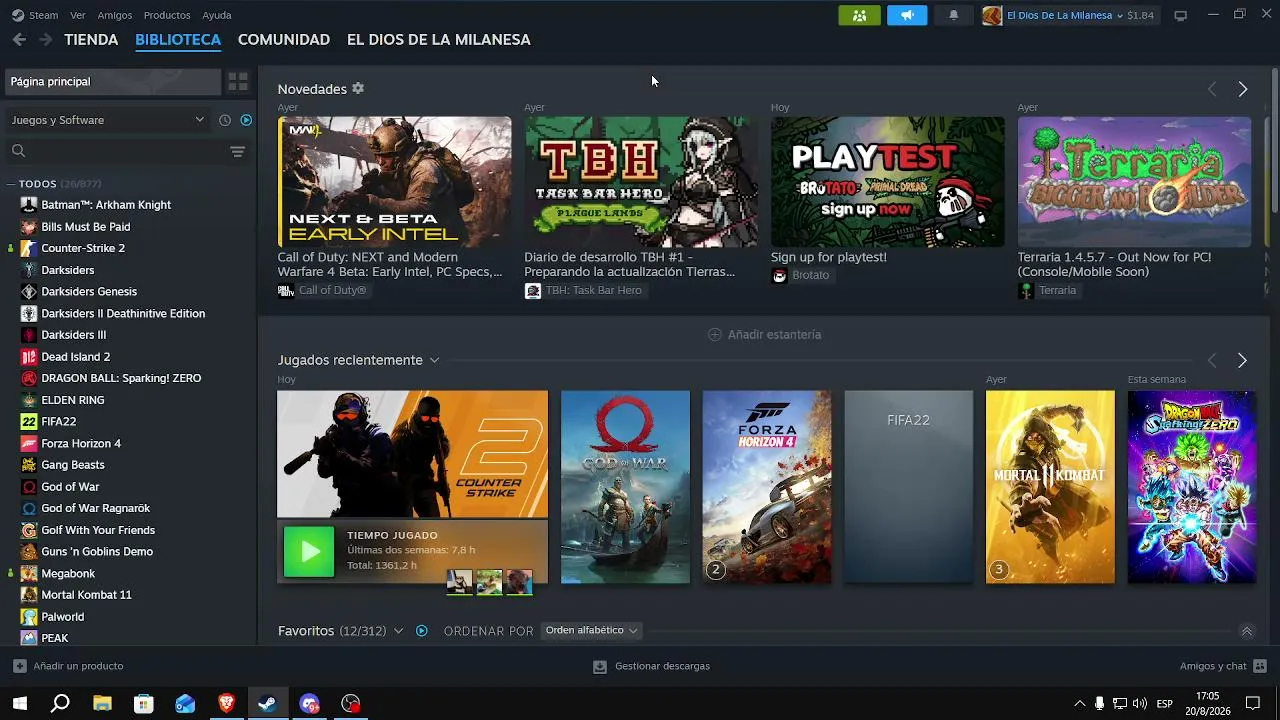Open the Ver menu

click(x=78, y=15)
